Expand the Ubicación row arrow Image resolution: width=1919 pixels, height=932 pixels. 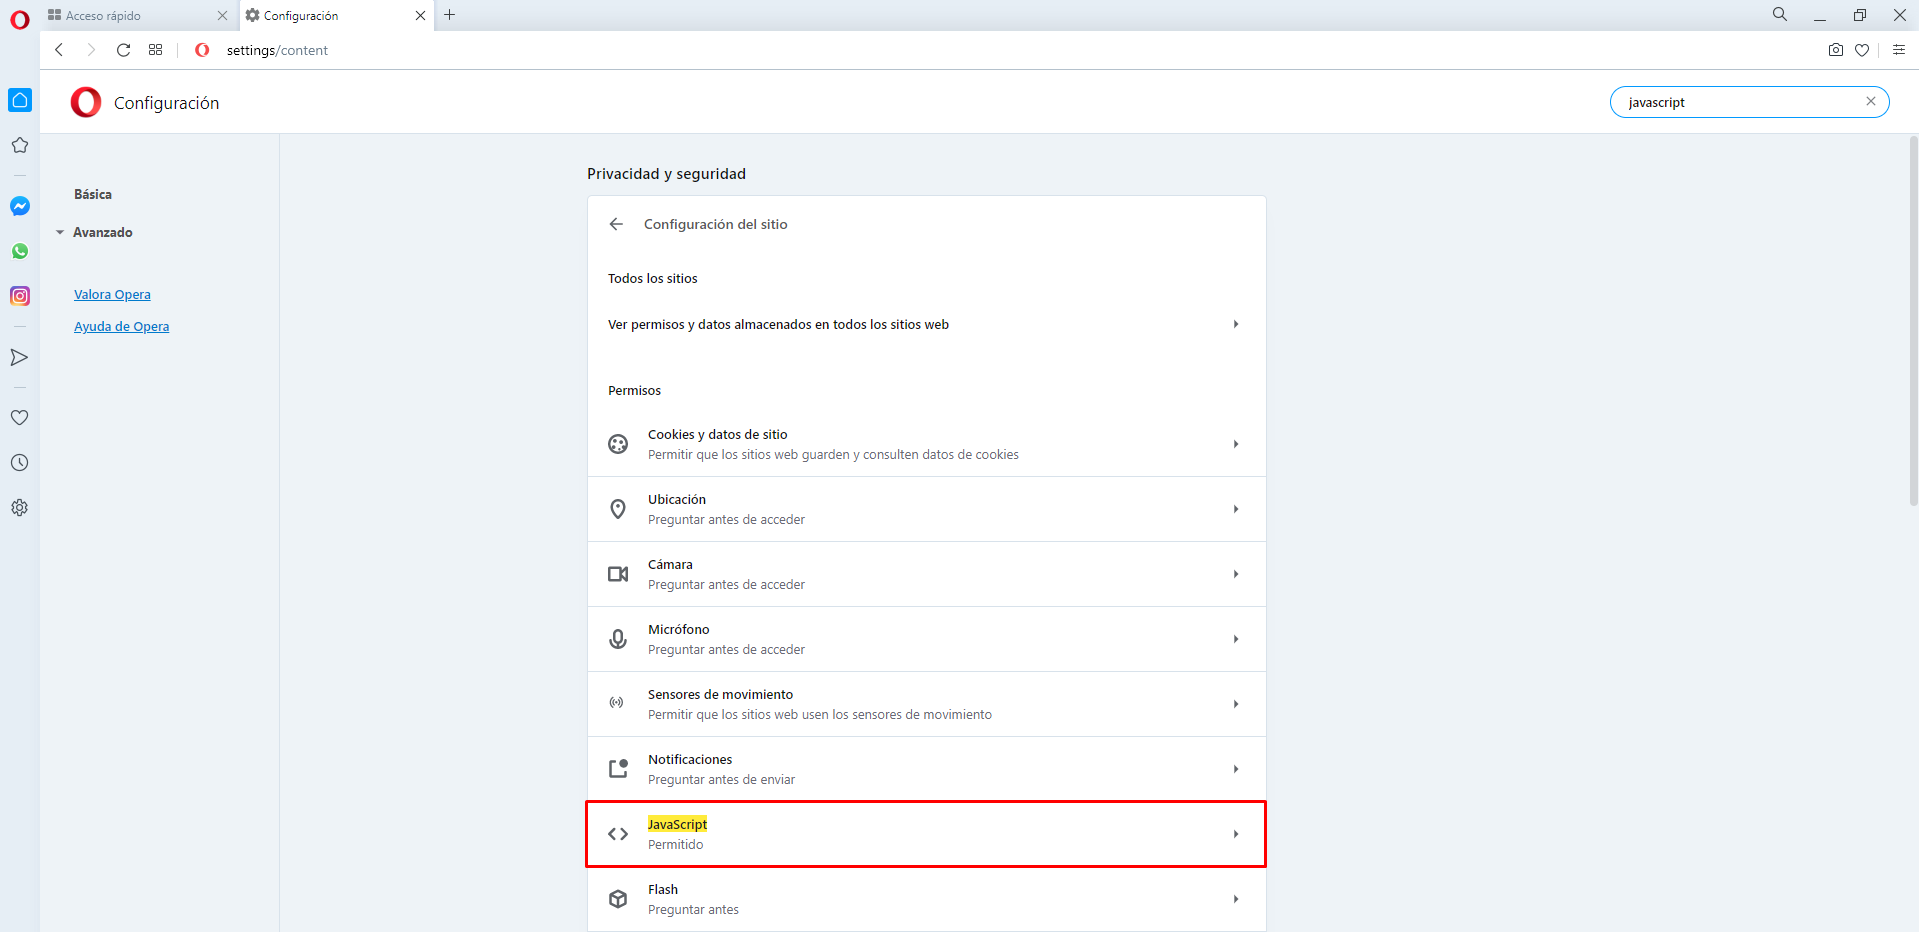1236,509
